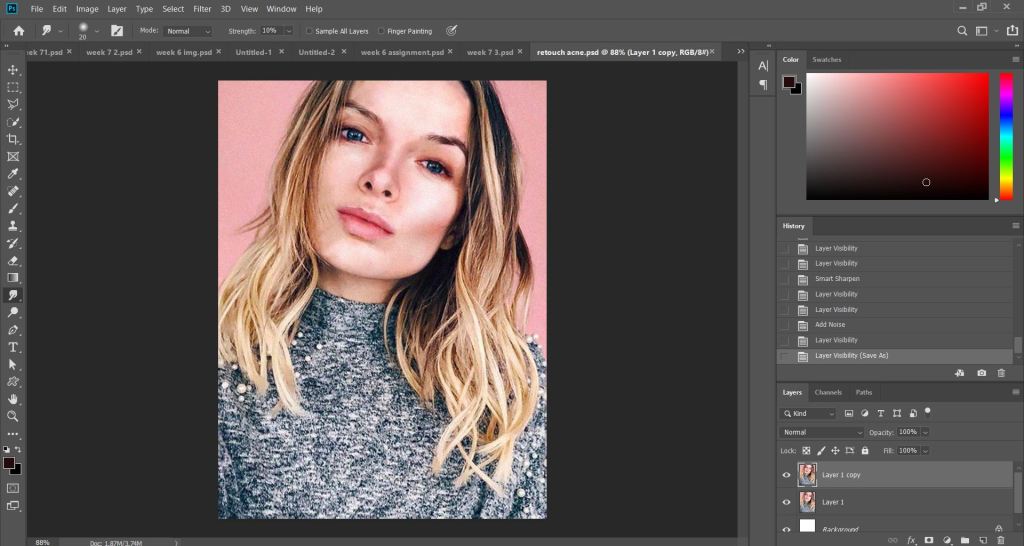
Task: Select the Smart Sharpen history state
Action: coord(837,279)
